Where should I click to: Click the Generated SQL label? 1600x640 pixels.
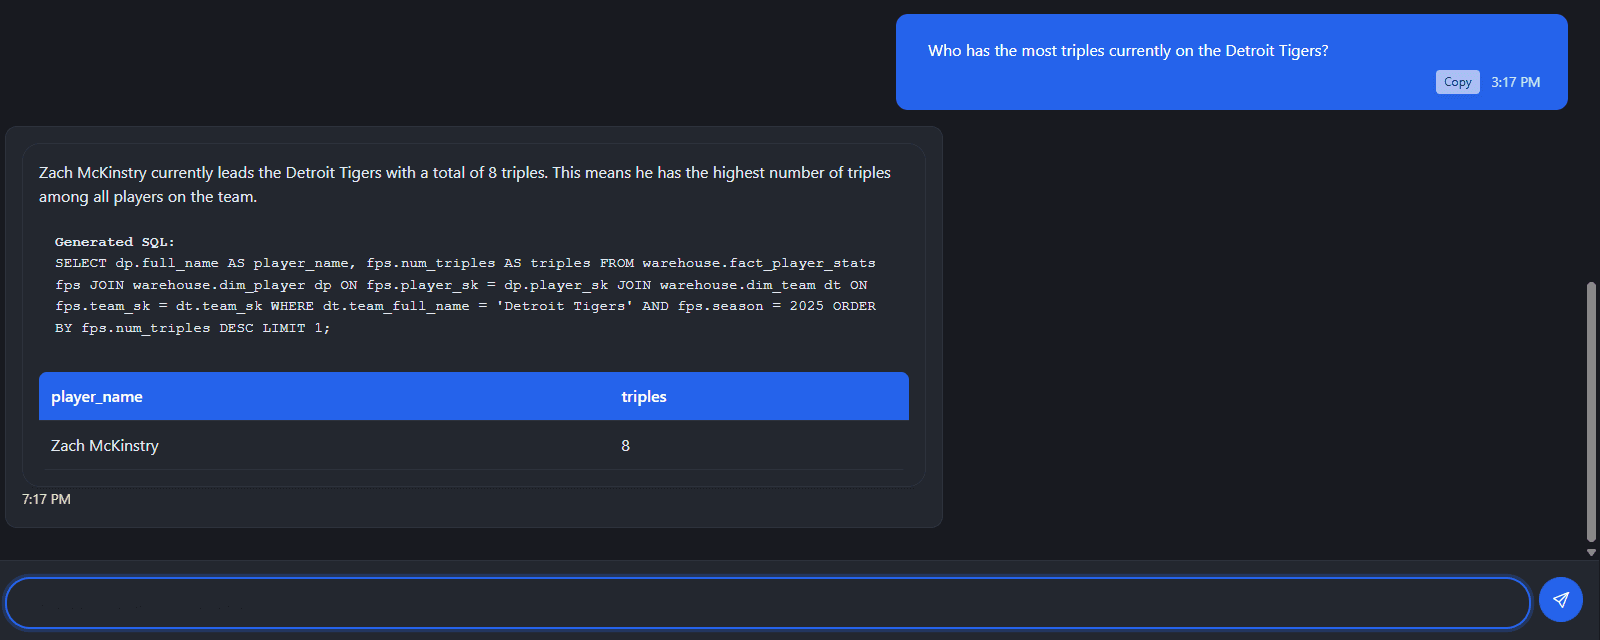(114, 242)
